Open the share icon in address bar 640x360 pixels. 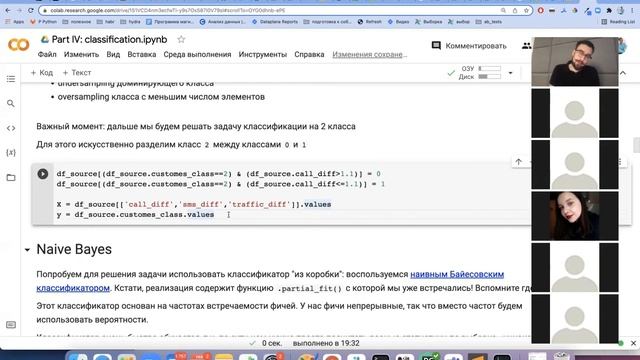tap(515, 11)
